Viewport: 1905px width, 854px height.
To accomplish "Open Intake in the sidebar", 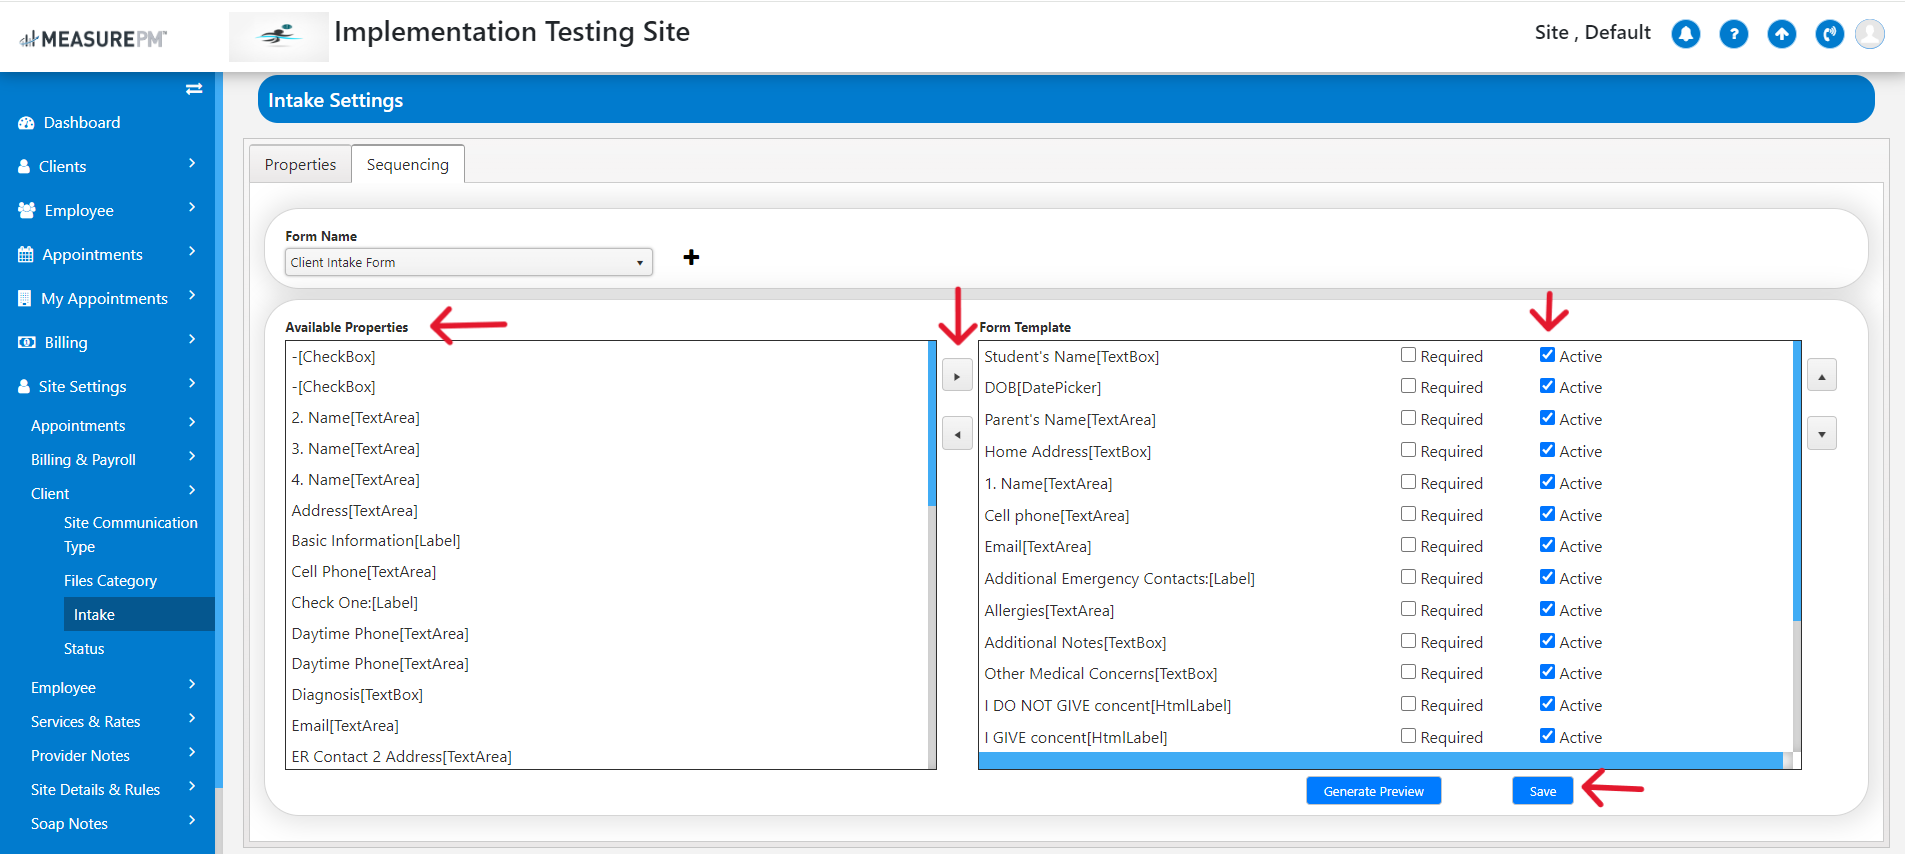I will pos(139,614).
